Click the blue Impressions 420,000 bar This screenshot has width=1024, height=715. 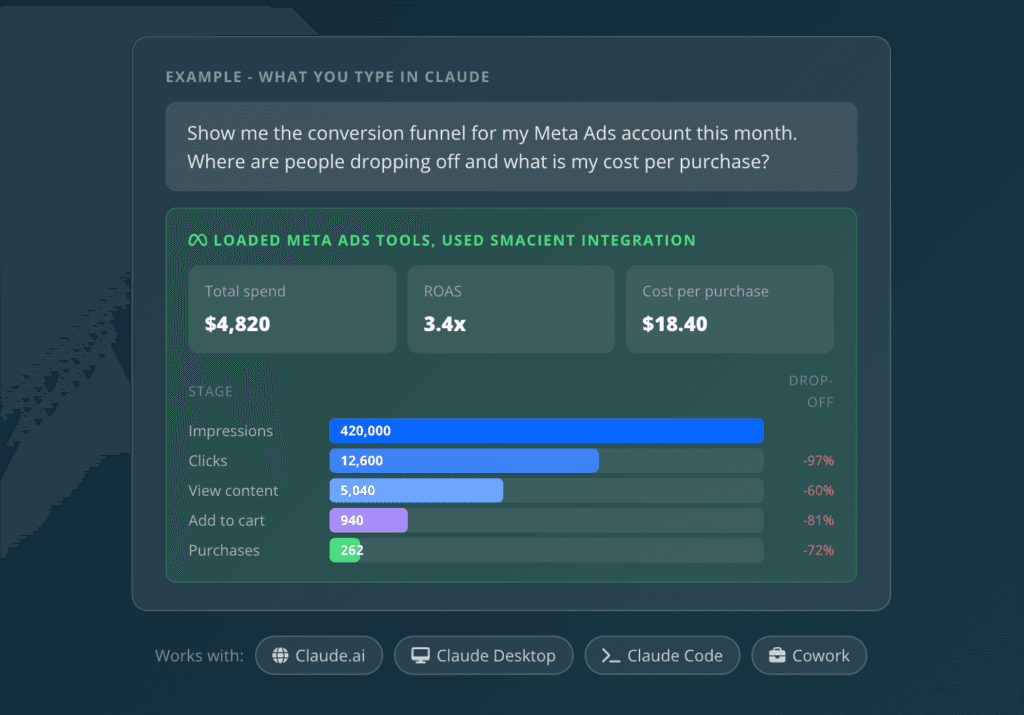547,431
